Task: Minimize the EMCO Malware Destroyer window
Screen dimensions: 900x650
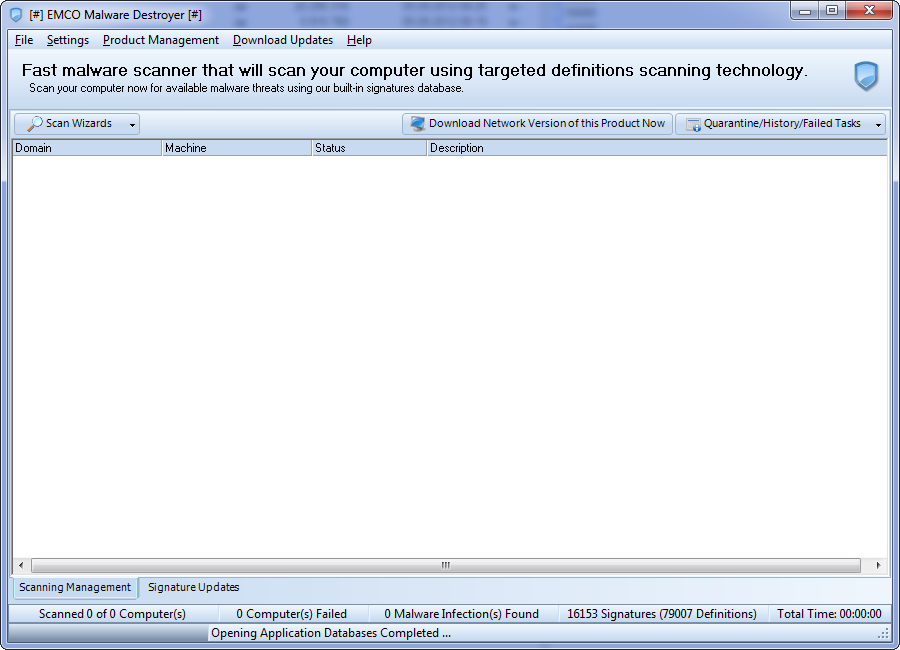Action: click(805, 11)
